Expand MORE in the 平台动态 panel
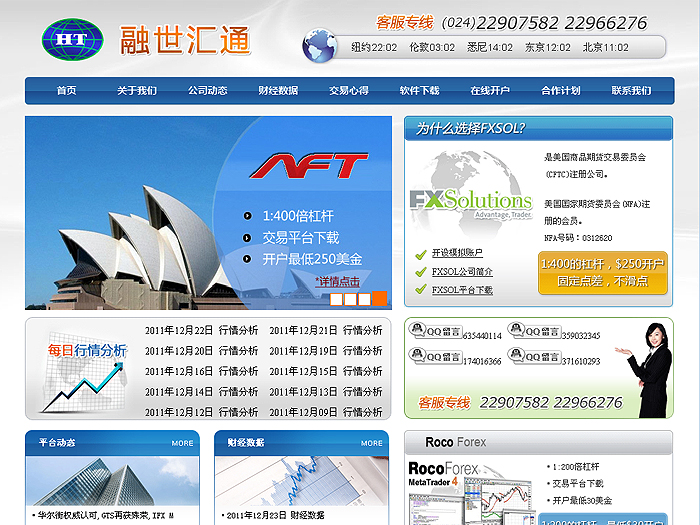The height and width of the screenshot is (525, 700). [182, 442]
